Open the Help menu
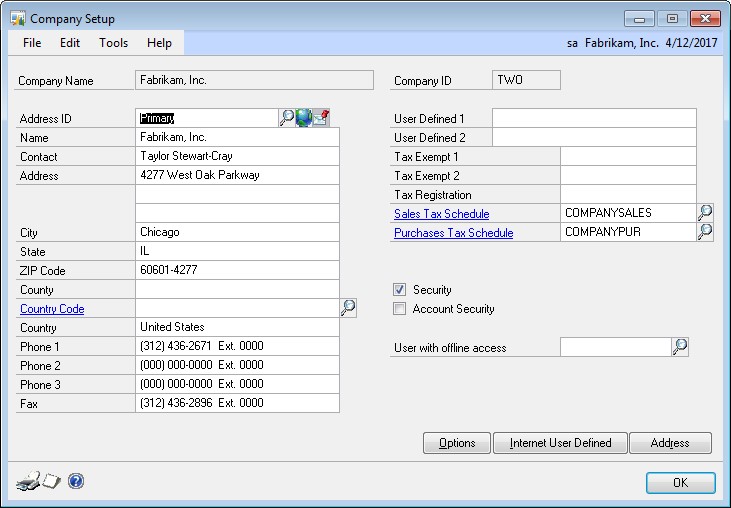The image size is (731, 508). (x=159, y=43)
